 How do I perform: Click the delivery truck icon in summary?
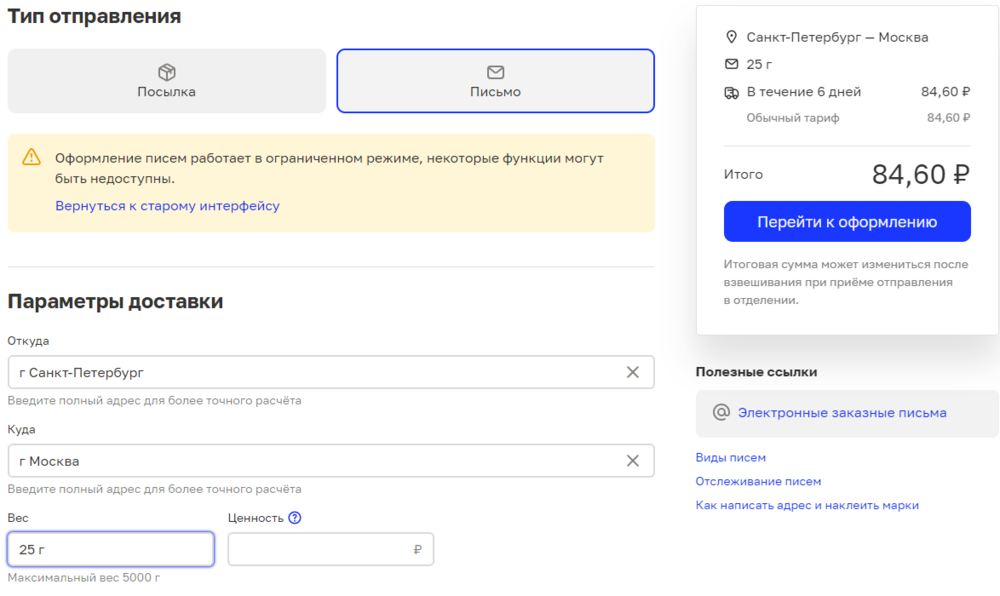(x=731, y=92)
